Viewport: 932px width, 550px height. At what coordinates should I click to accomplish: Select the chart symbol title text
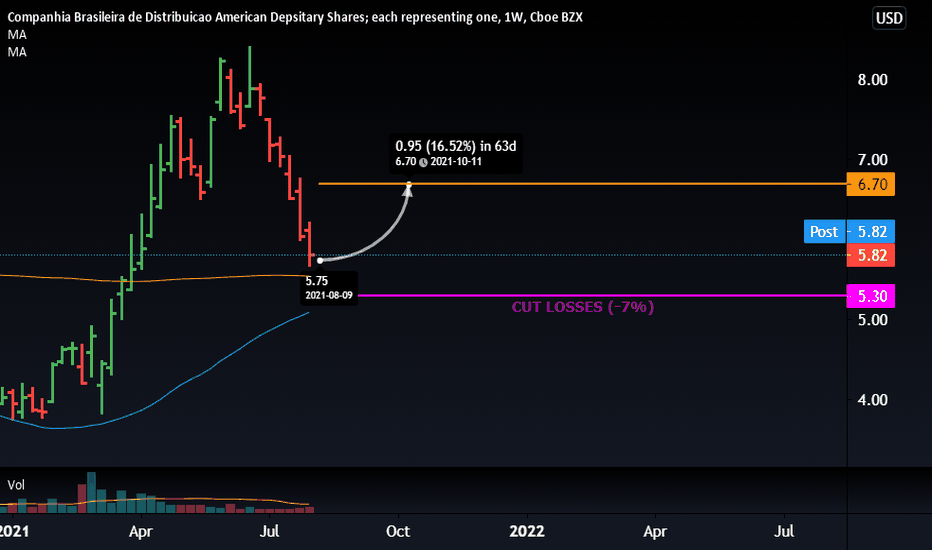tap(295, 17)
